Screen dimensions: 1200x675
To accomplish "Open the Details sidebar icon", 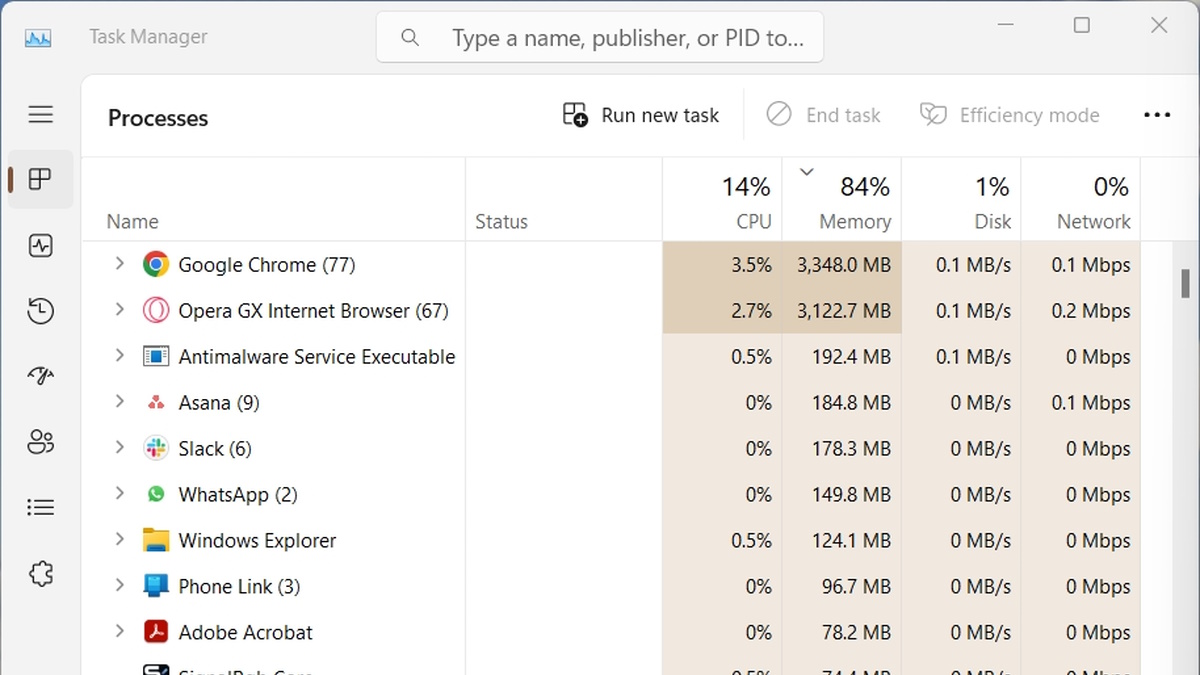I will click(41, 507).
